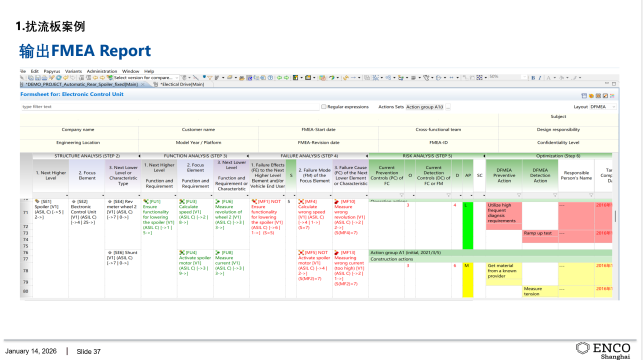This screenshot has width=643, height=360.
Task: Open the Administration menu
Action: pos(102,71)
